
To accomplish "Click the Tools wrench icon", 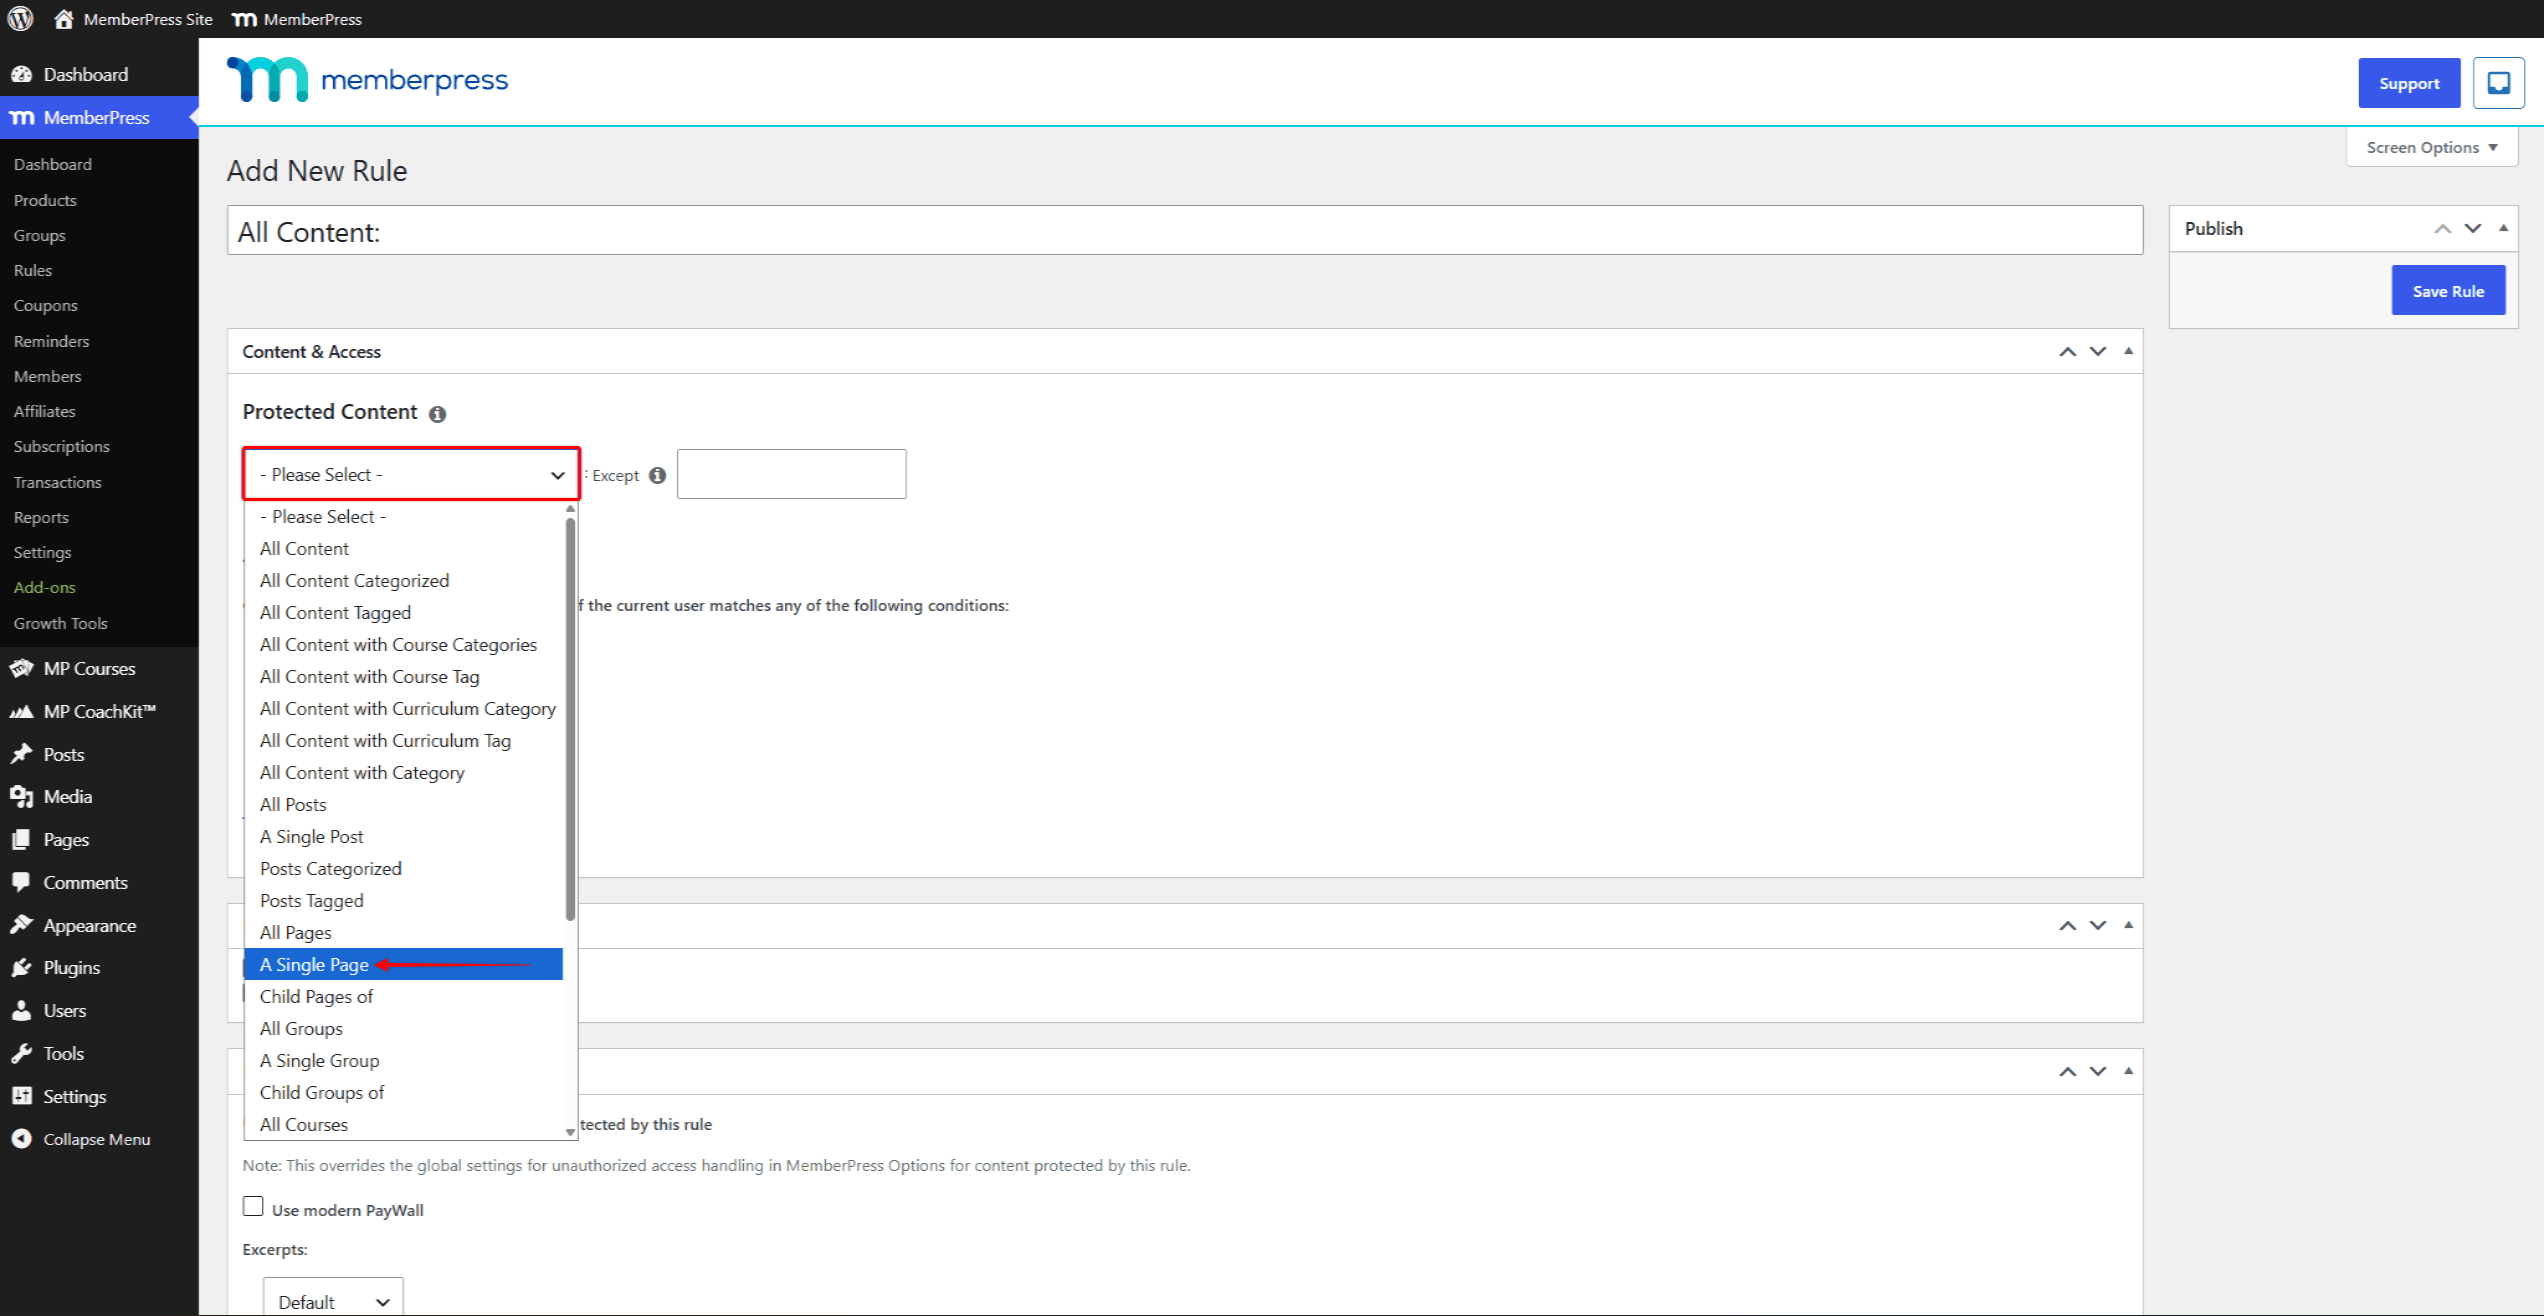I will pyautogui.click(x=21, y=1053).
